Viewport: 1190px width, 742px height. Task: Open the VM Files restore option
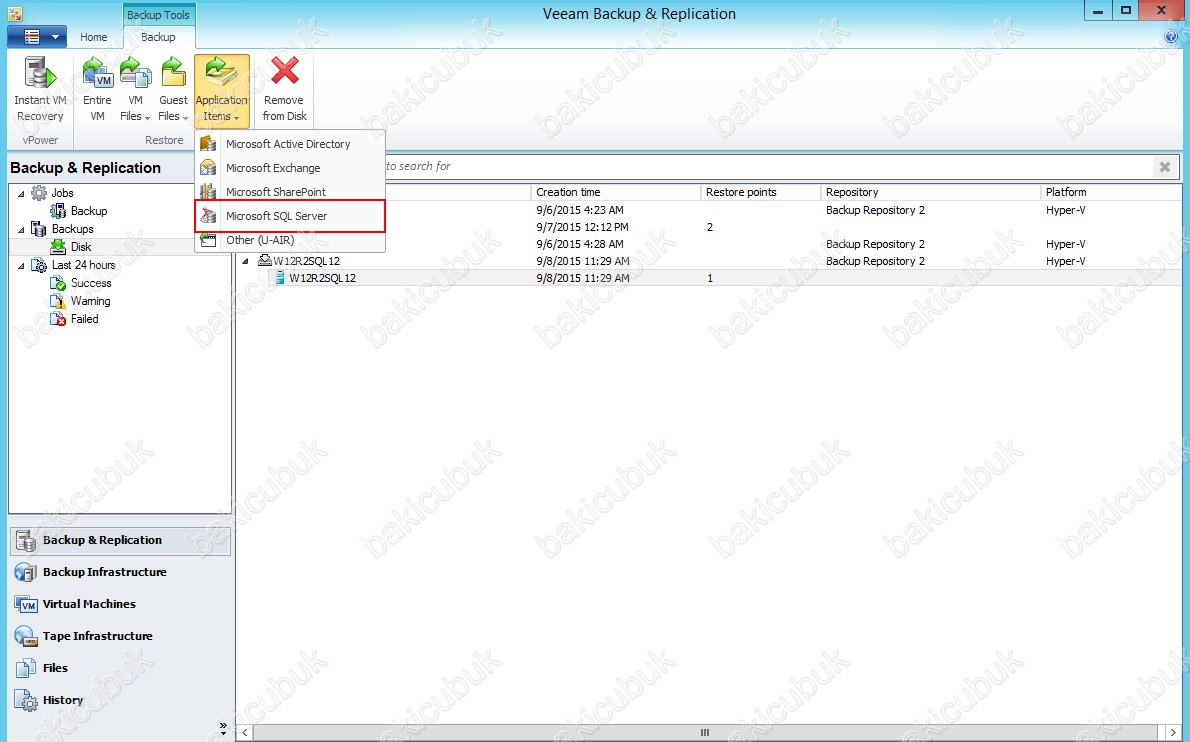tap(135, 89)
